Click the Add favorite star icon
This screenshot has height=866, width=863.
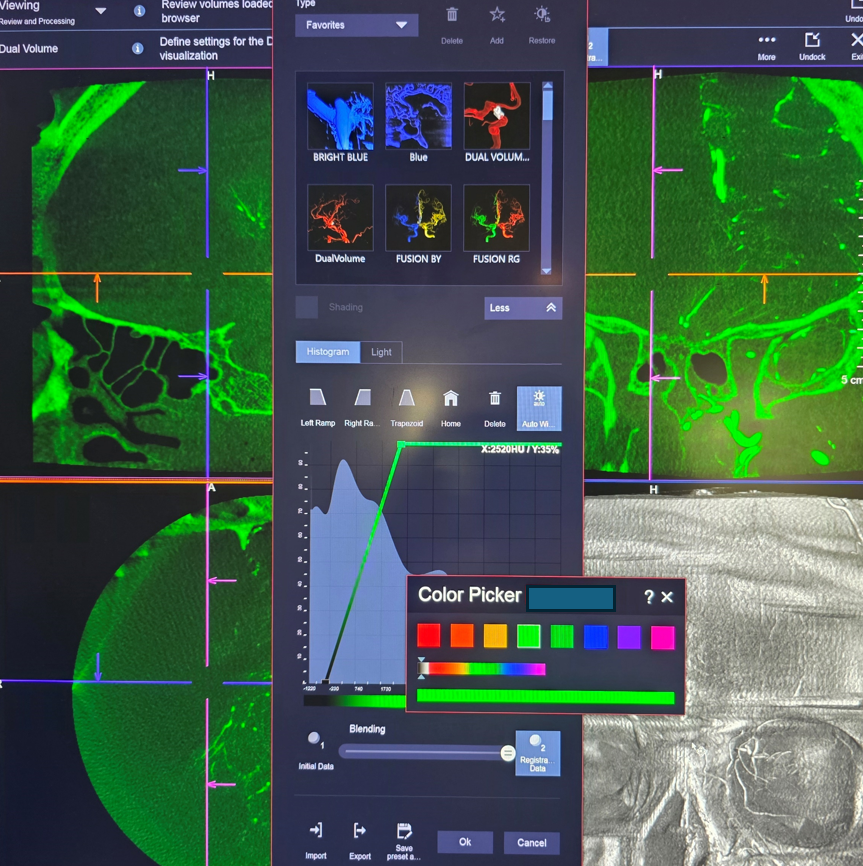[x=497, y=16]
